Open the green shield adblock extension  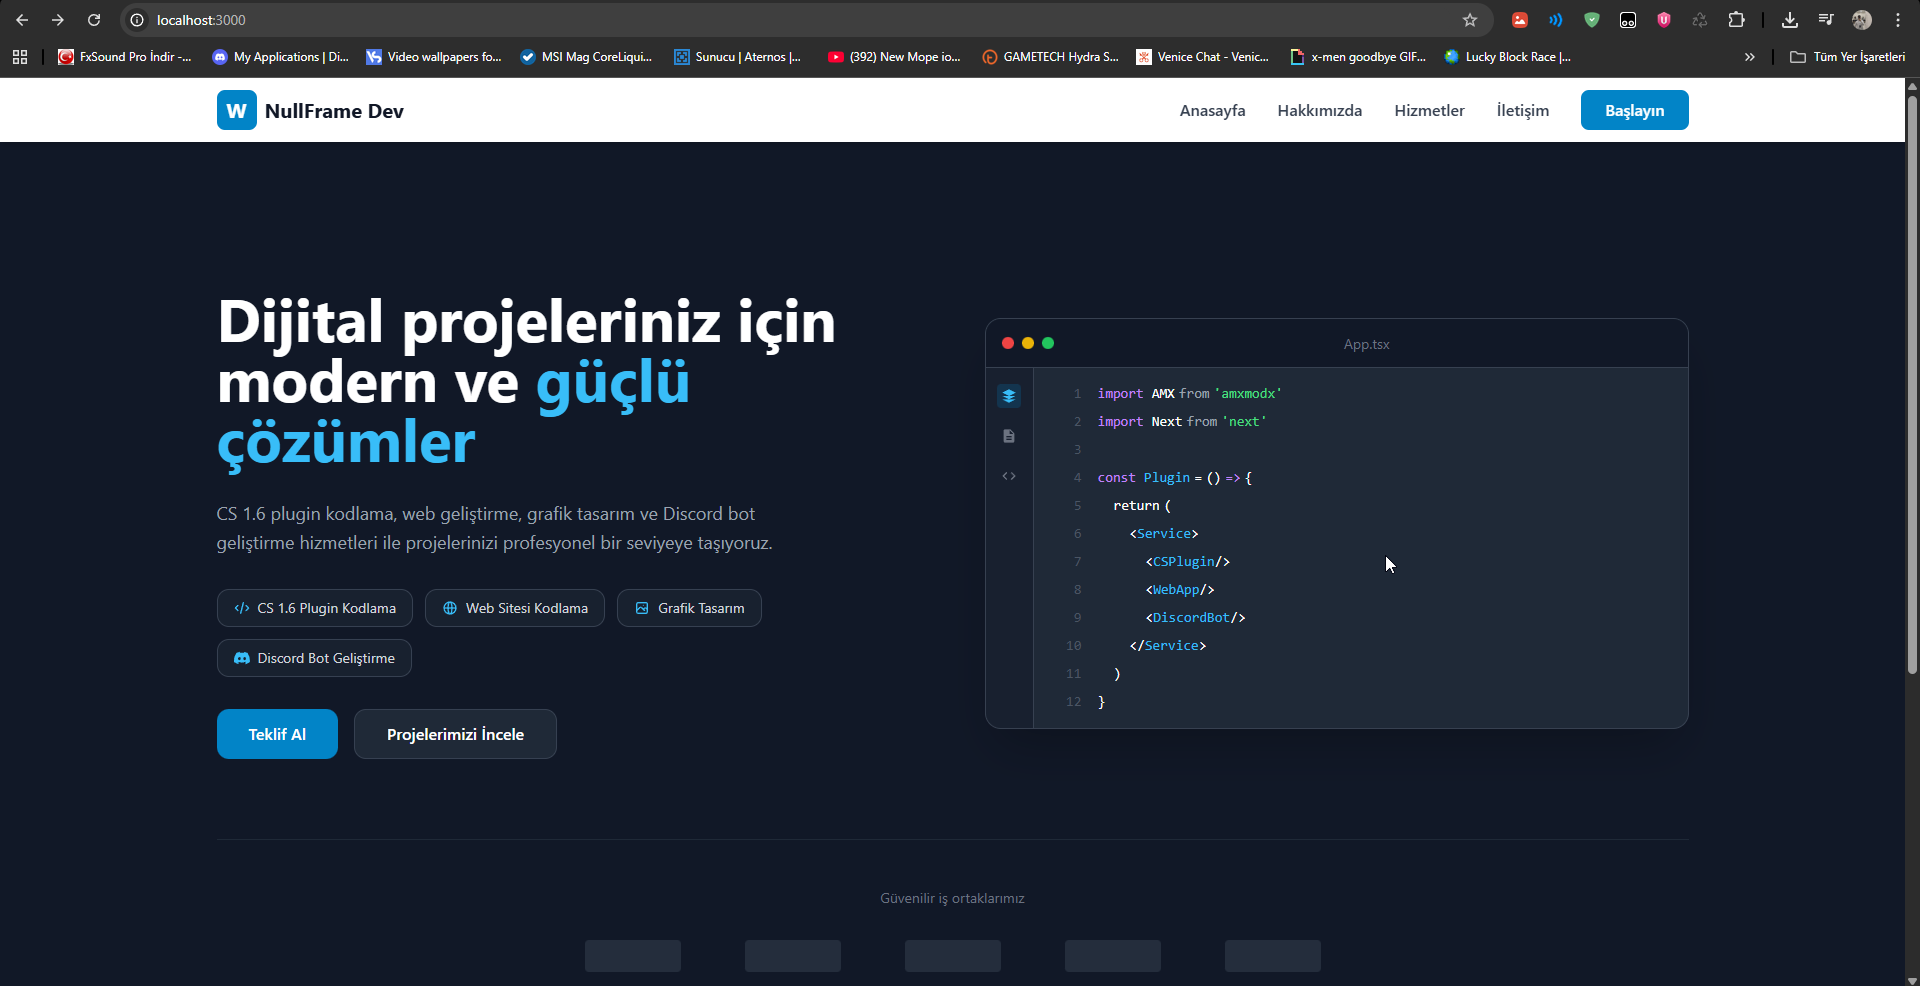[1592, 20]
